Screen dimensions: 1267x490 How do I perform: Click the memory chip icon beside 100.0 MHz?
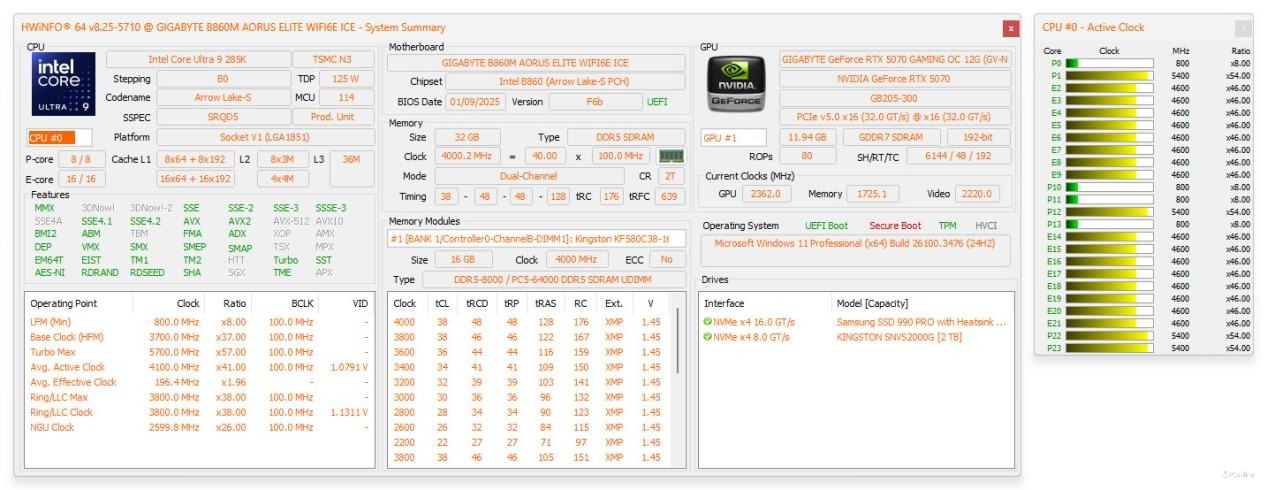[670, 156]
